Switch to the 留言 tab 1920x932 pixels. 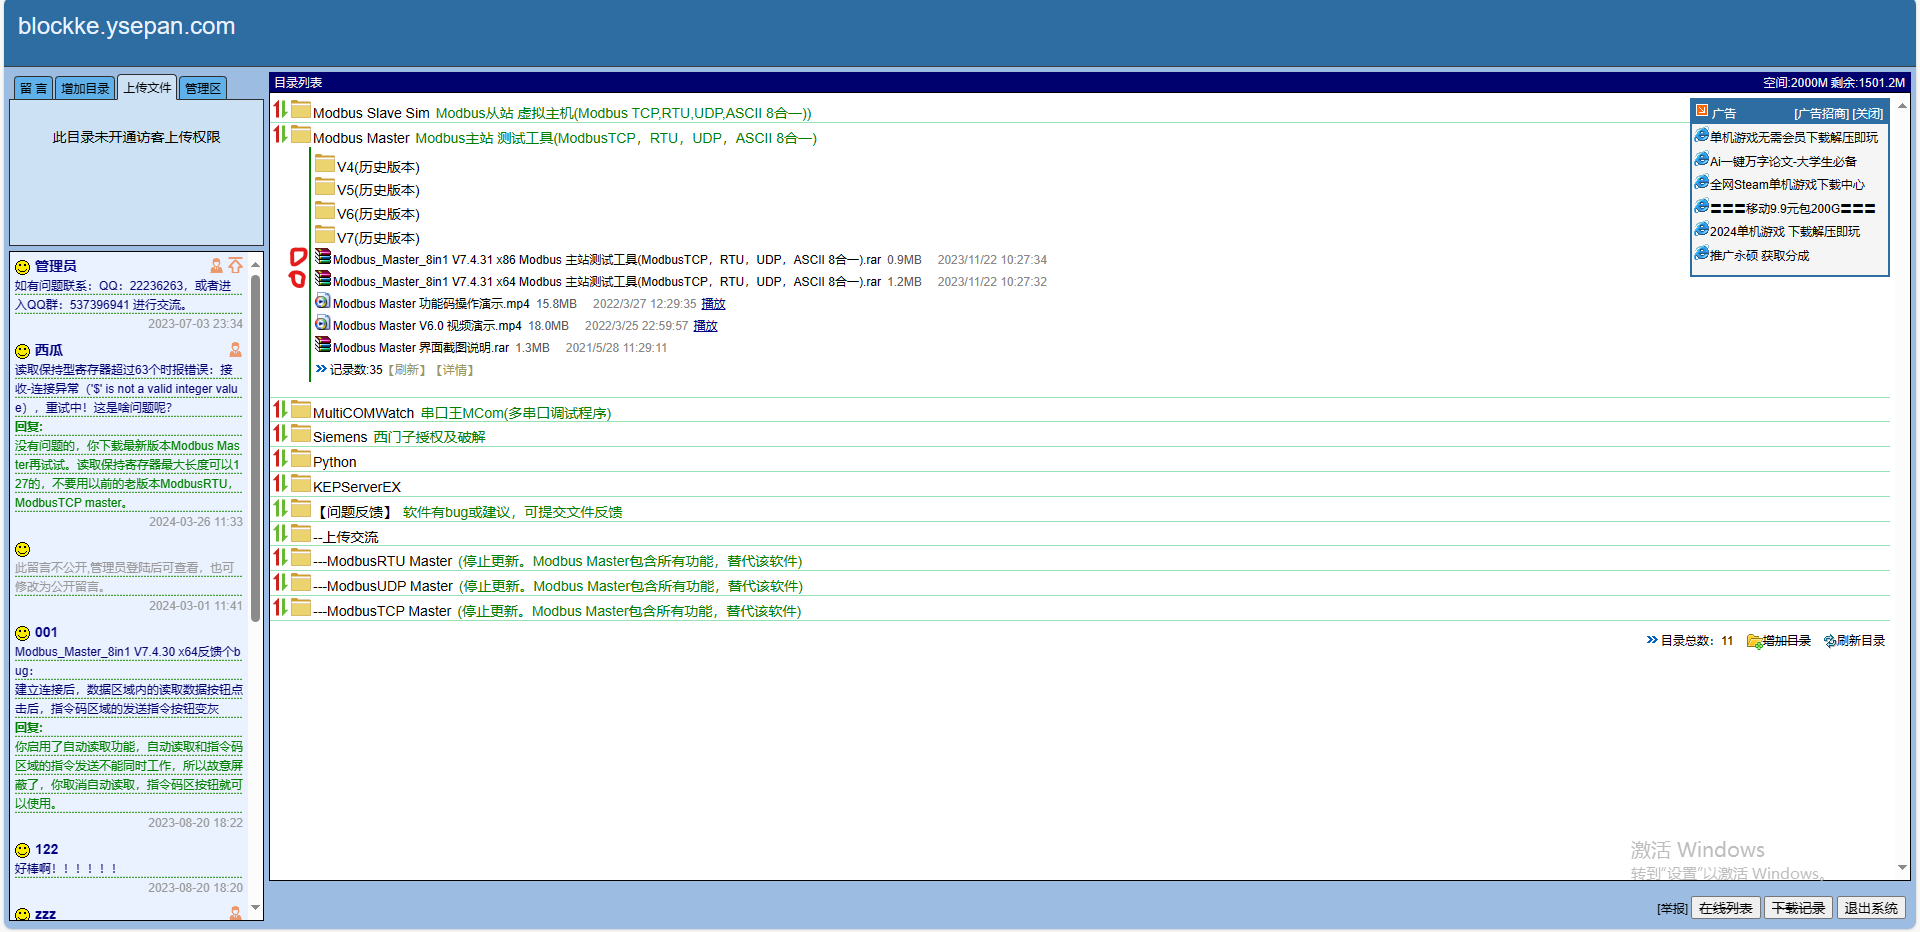click(x=33, y=88)
